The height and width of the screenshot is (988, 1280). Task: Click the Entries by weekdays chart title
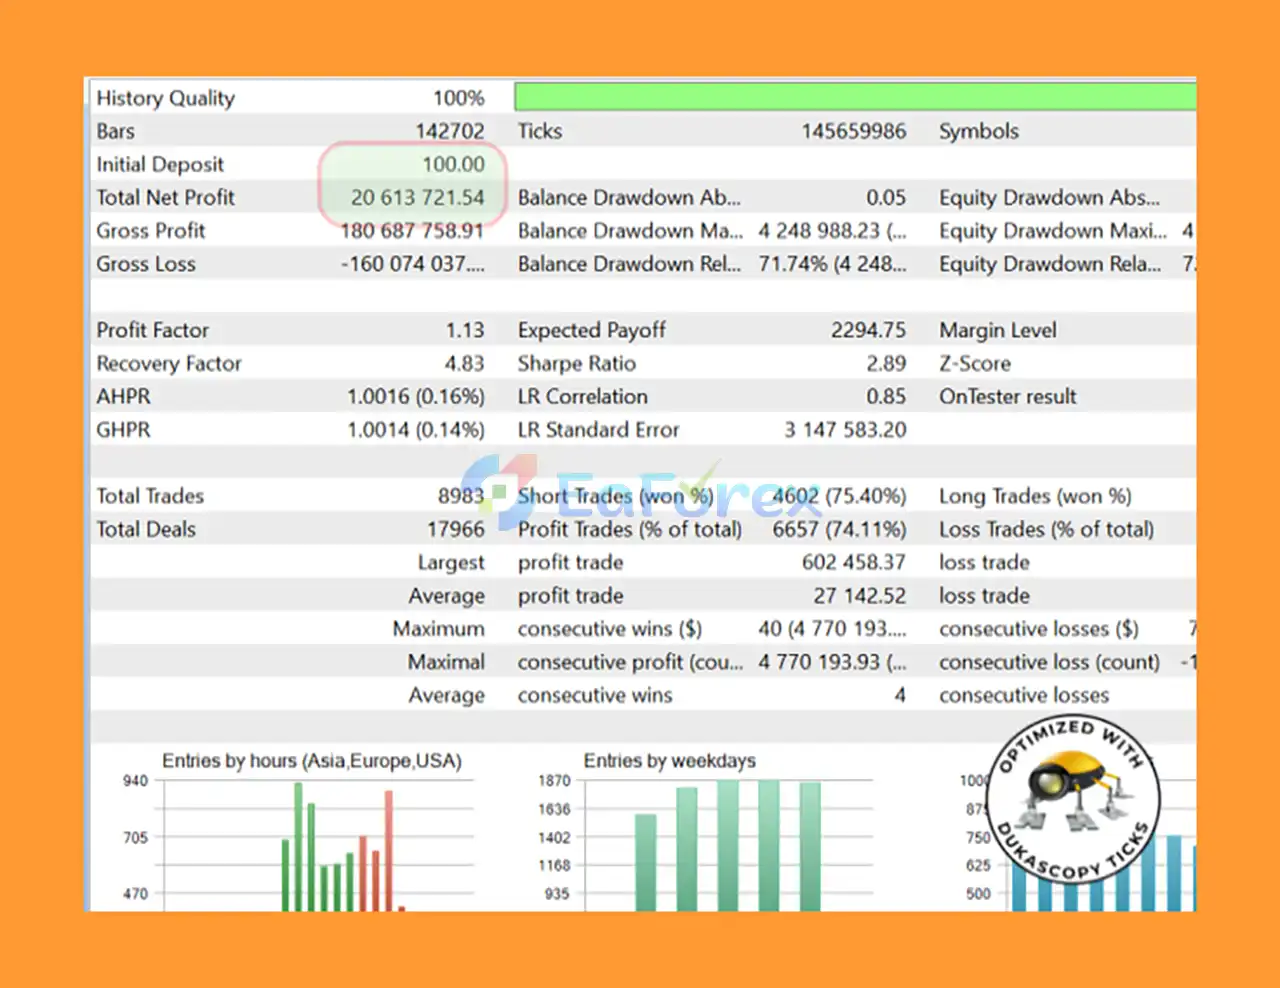pyautogui.click(x=669, y=760)
